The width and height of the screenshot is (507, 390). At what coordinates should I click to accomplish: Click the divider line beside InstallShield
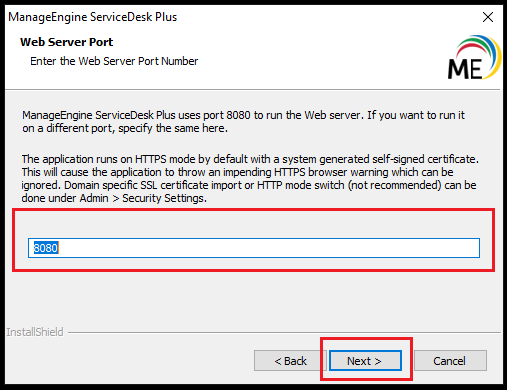[x=284, y=332]
